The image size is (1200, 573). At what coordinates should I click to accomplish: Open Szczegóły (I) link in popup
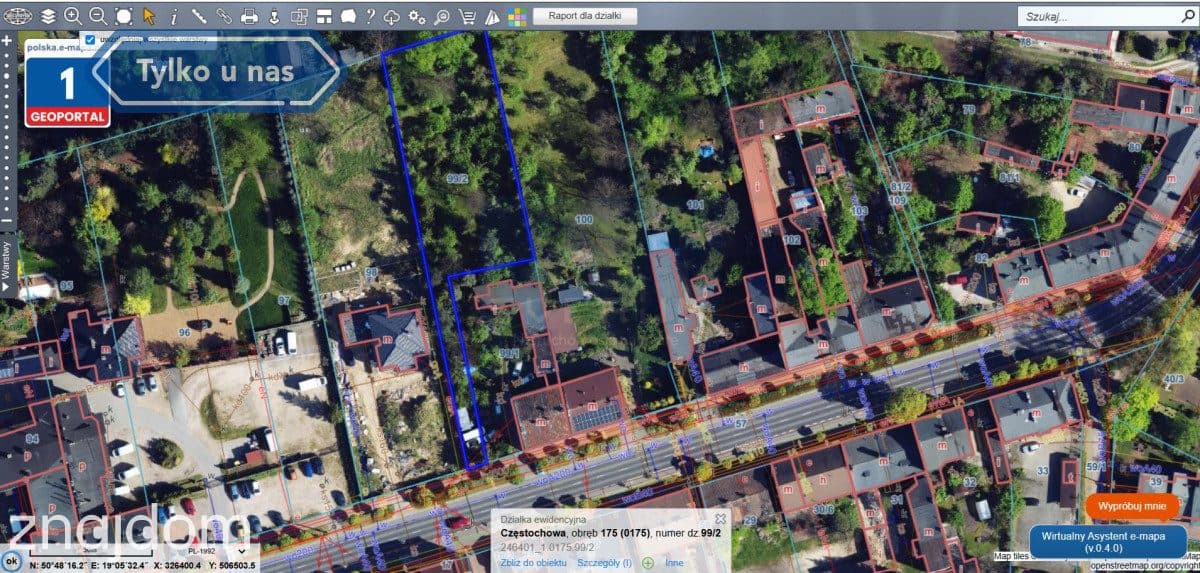(x=604, y=563)
